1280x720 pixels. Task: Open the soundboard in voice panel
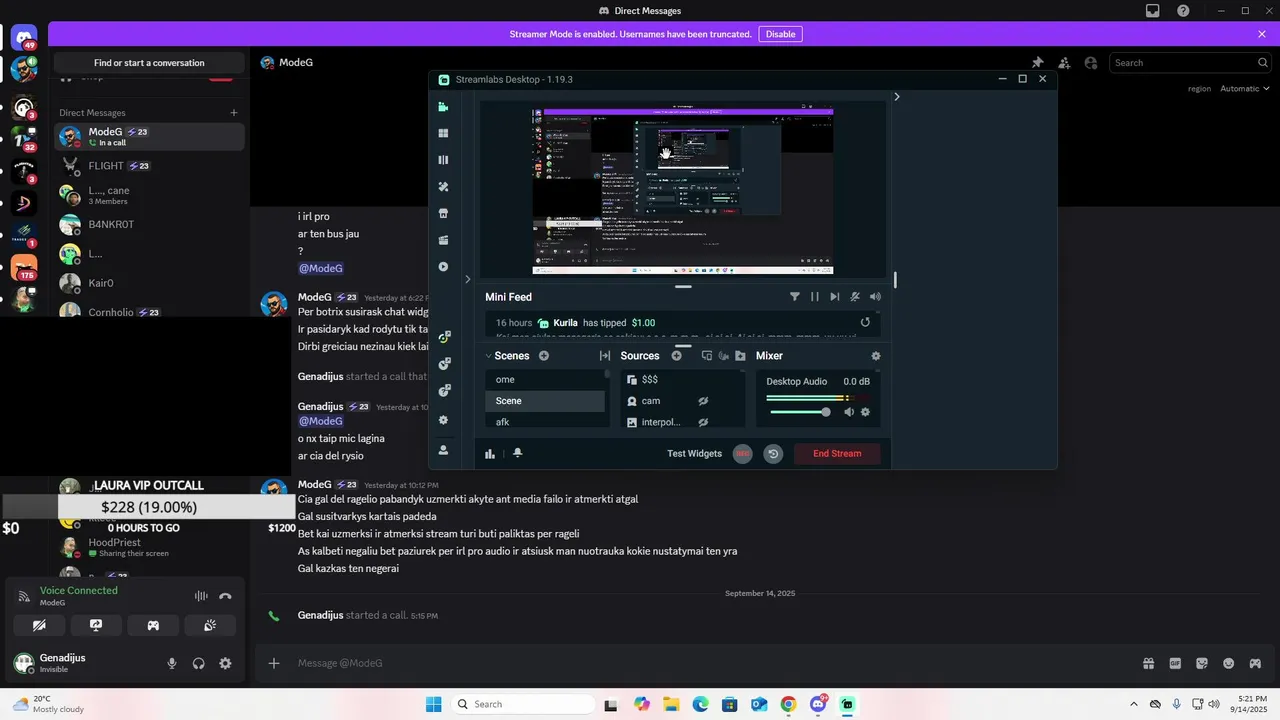pyautogui.click(x=210, y=625)
